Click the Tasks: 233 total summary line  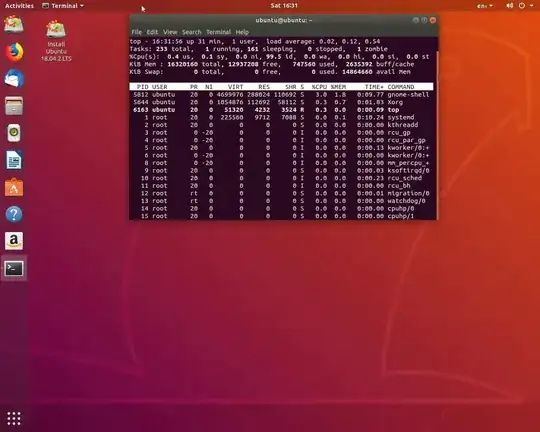pos(259,49)
